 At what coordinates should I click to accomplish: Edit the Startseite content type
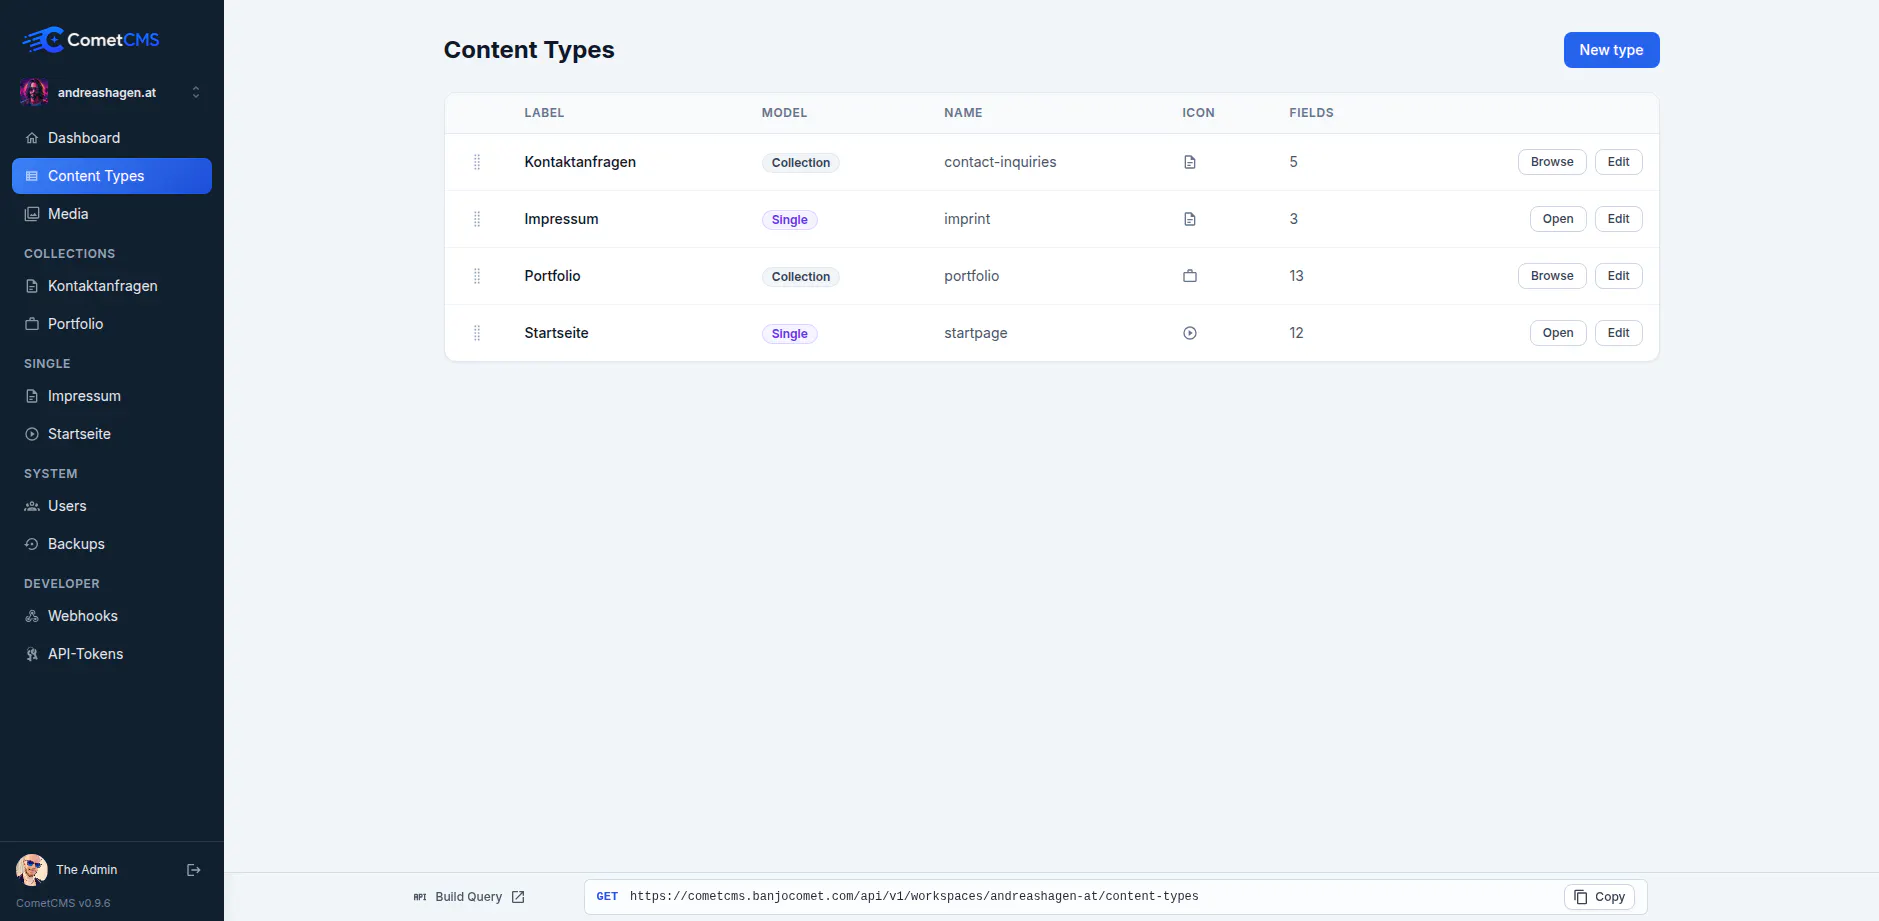pyautogui.click(x=1618, y=333)
